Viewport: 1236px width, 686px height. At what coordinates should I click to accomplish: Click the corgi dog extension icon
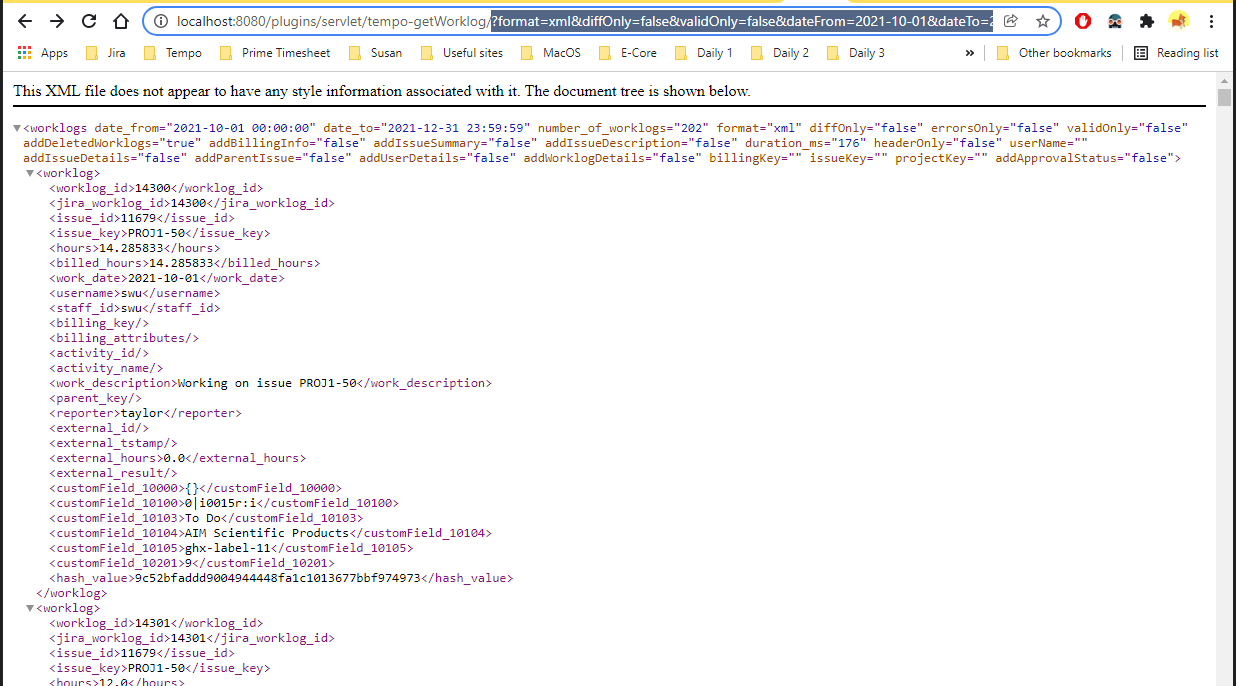click(1178, 20)
